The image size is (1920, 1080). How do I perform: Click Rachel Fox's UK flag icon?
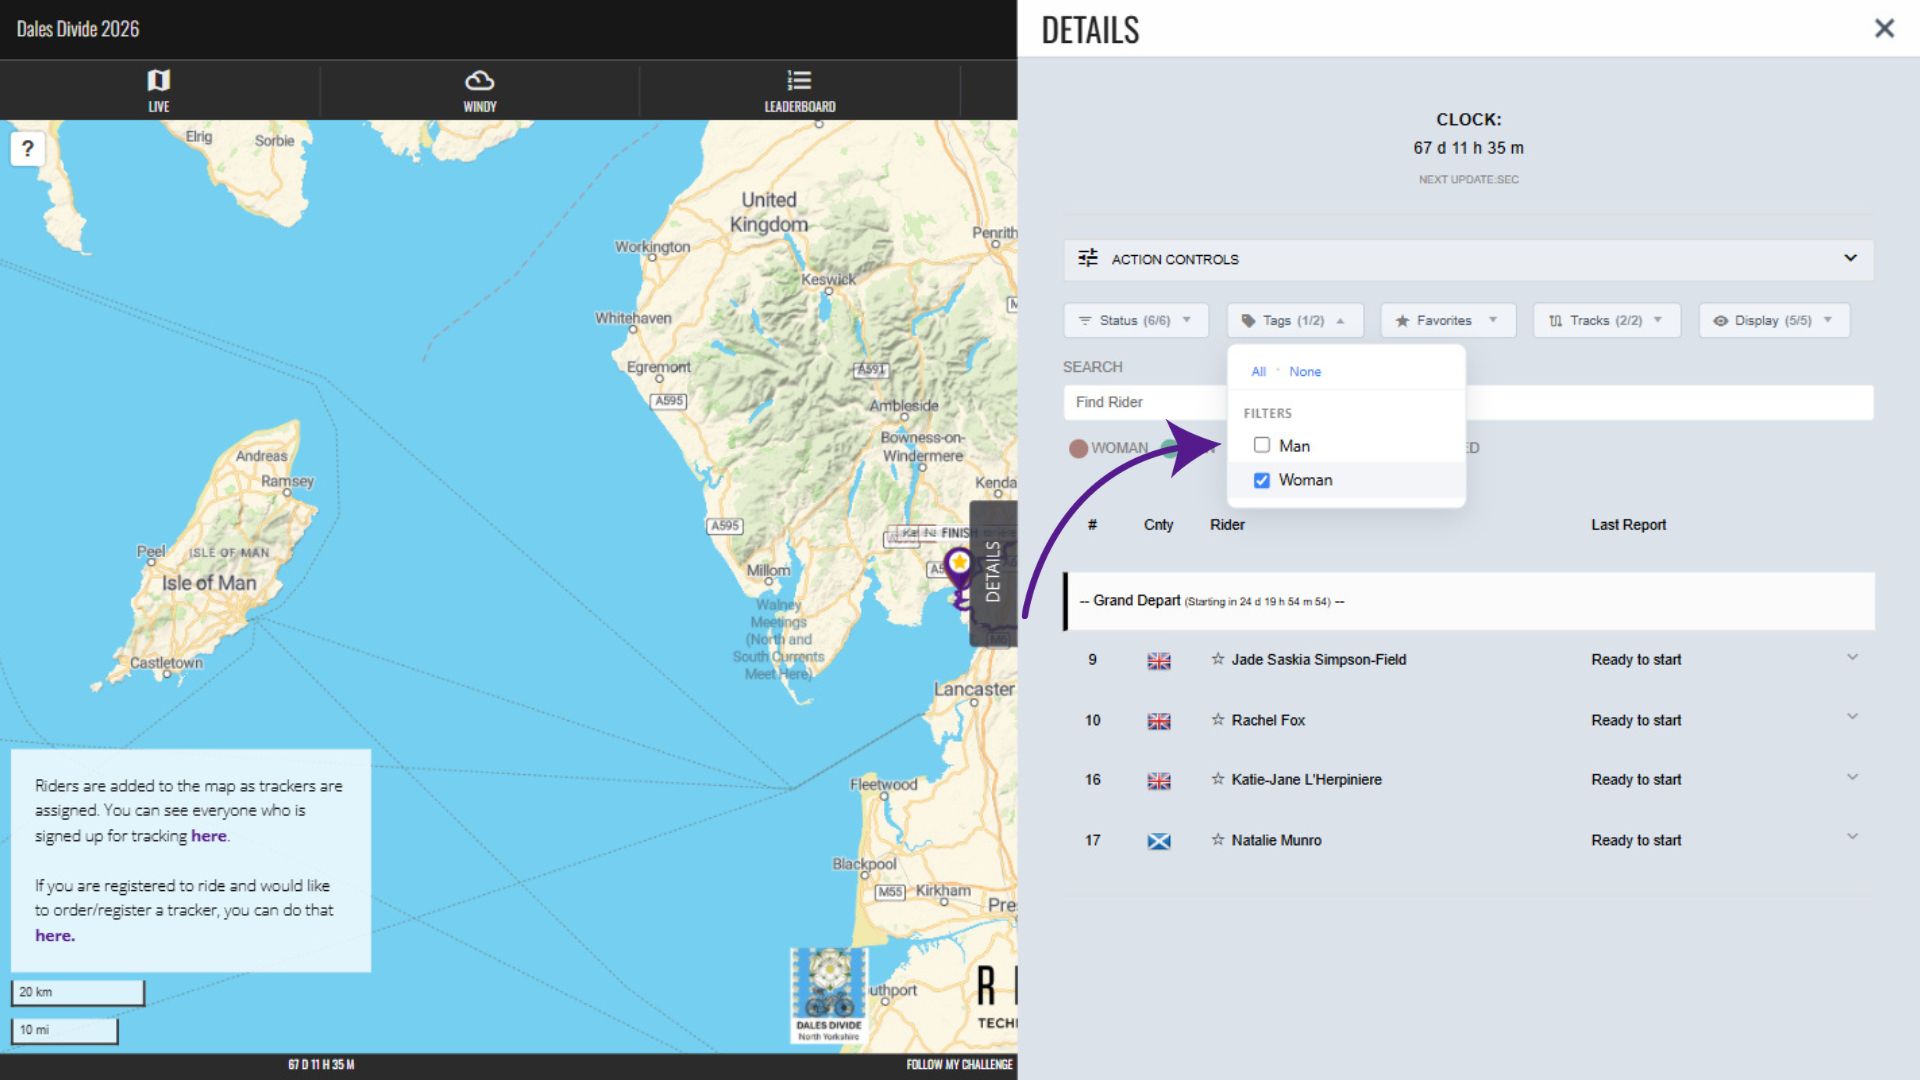pyautogui.click(x=1159, y=721)
